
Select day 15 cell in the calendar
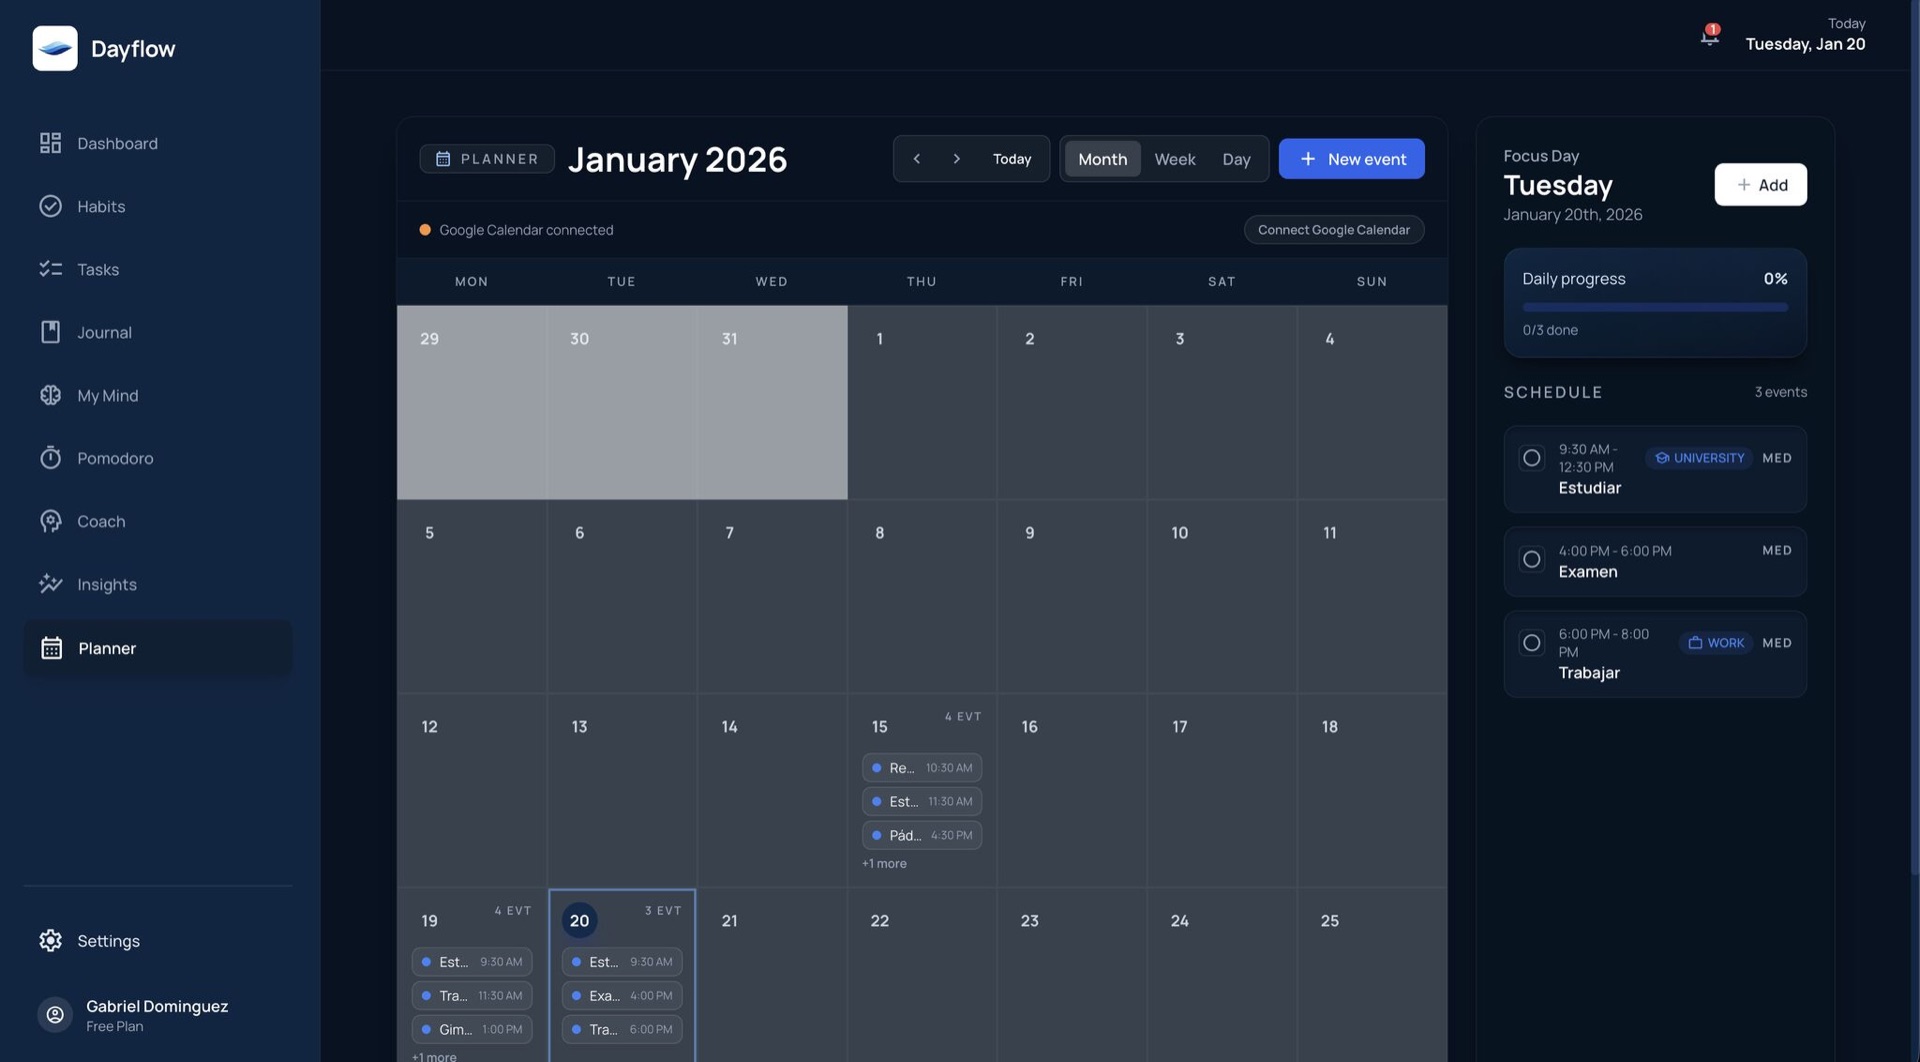click(x=922, y=790)
